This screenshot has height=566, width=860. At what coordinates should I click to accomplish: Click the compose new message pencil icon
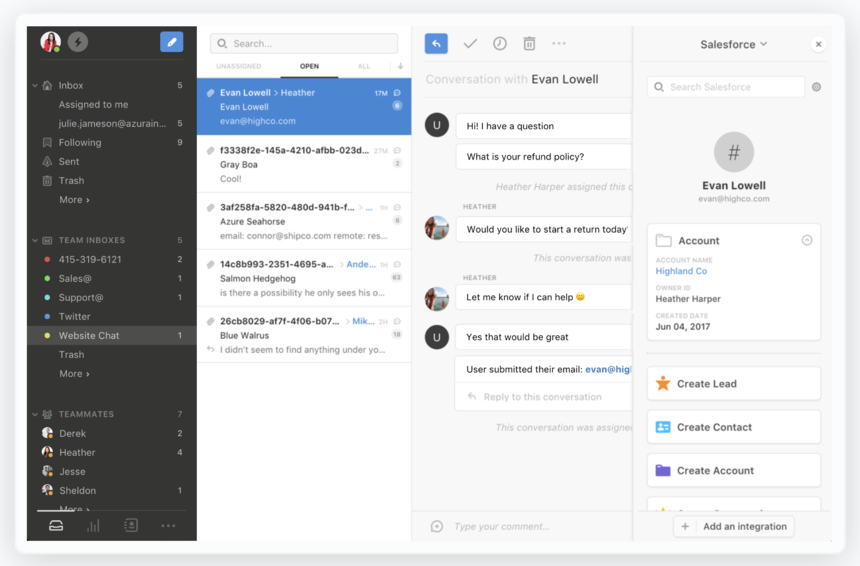tap(171, 42)
